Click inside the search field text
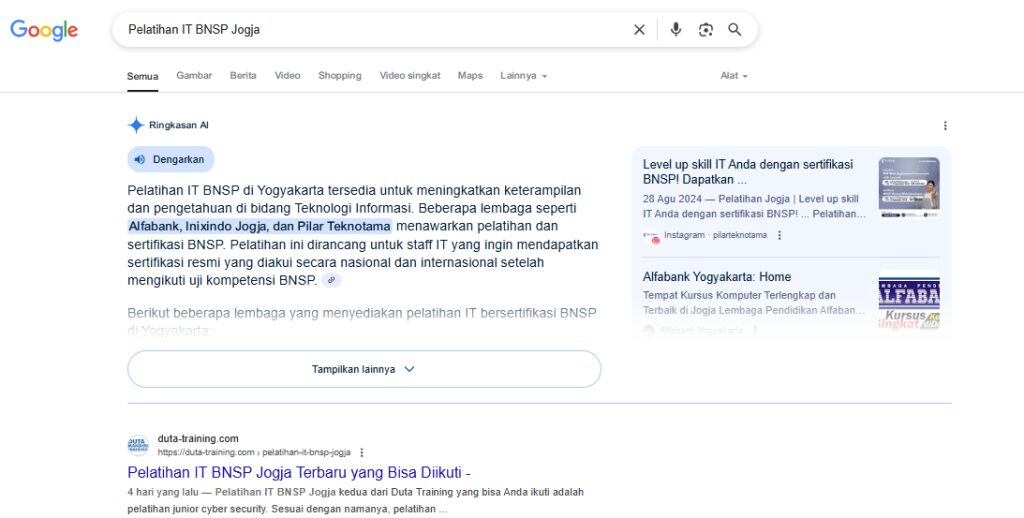Viewport: 1024px width, 518px height. [x=194, y=29]
